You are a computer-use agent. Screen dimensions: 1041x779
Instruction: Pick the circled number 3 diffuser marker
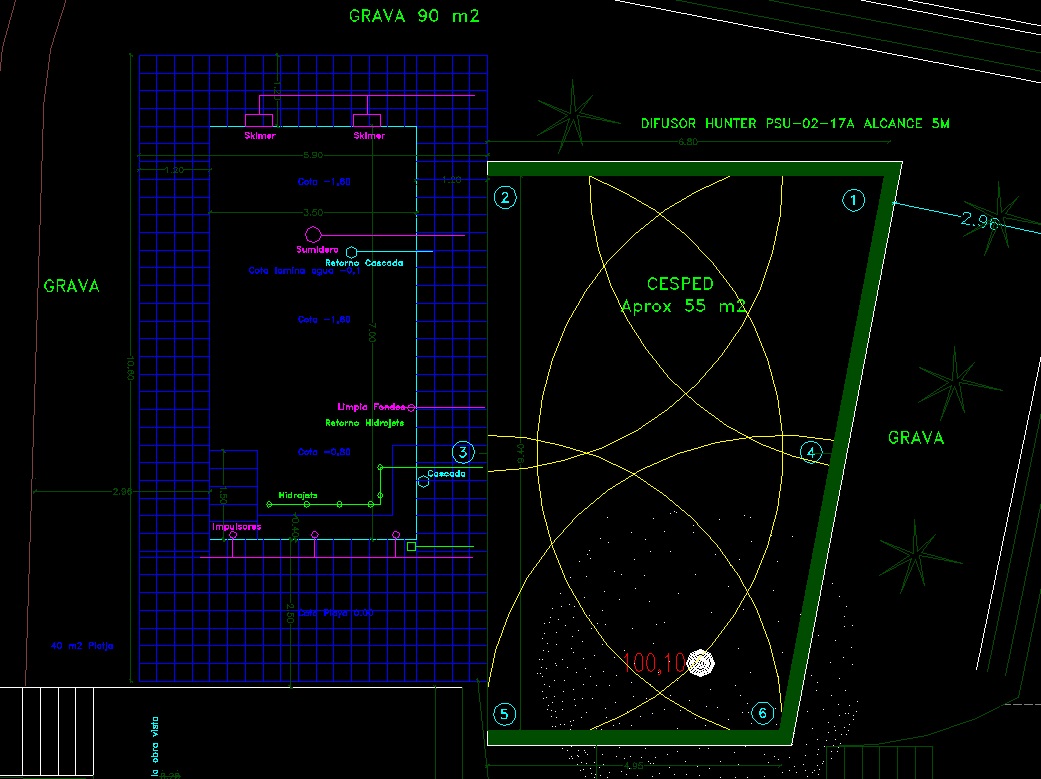tap(462, 452)
